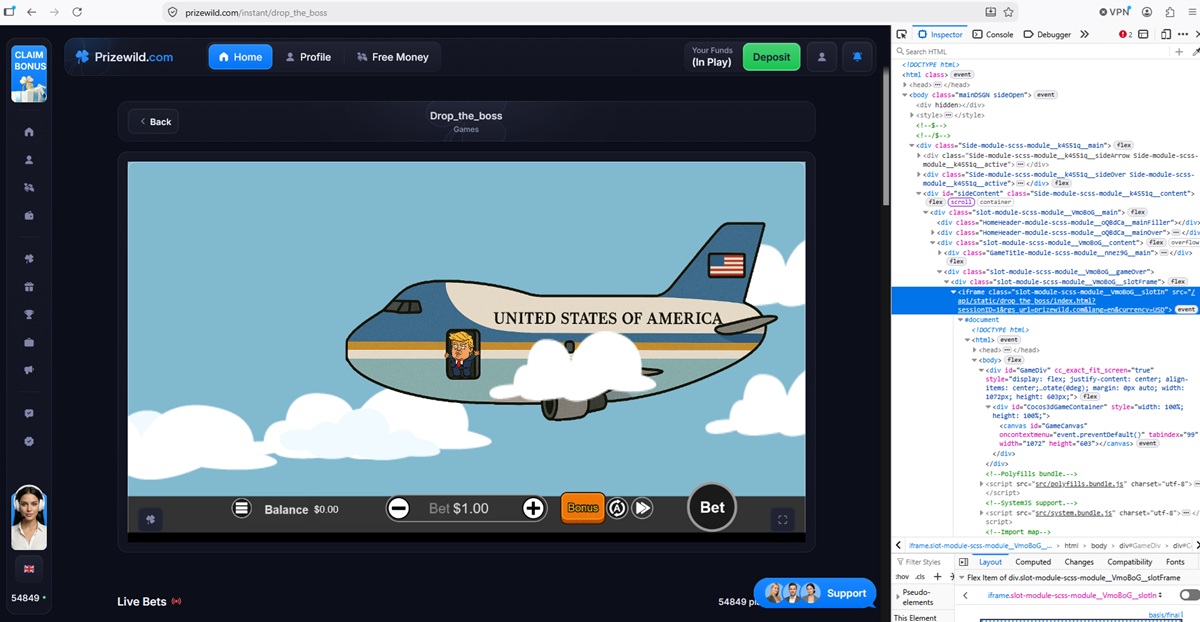The image size is (1200, 622).
Task: Expand the polyfills.bundle.js script node
Action: (981, 484)
